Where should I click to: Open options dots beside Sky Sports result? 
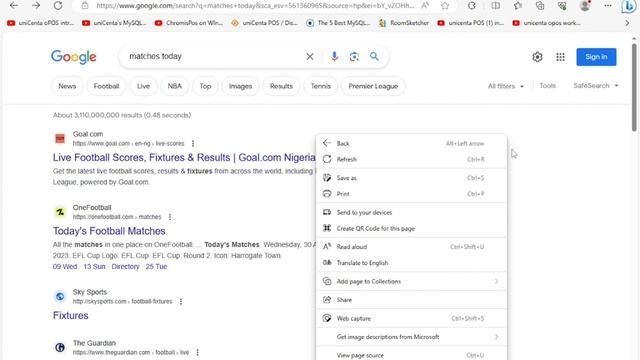[x=181, y=301]
